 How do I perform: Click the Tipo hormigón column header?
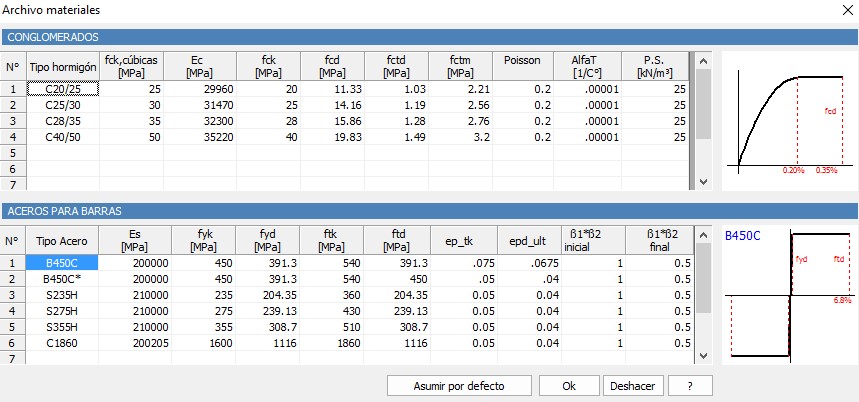(62, 66)
